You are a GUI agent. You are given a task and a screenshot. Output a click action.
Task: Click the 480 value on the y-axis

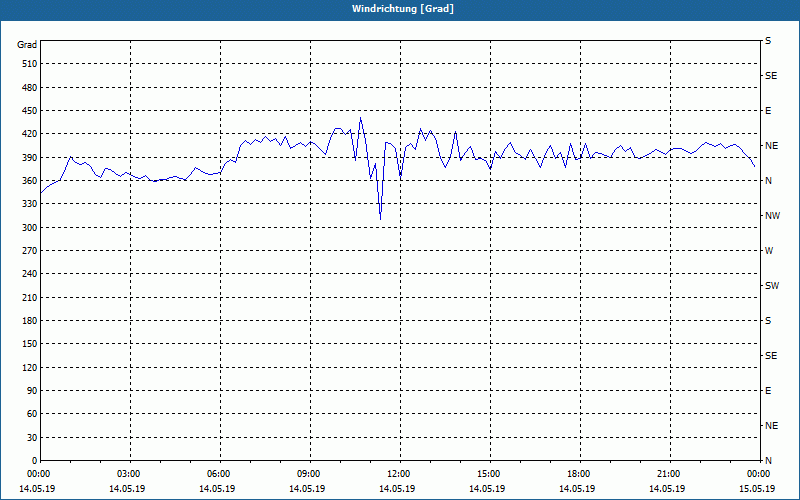click(30, 87)
